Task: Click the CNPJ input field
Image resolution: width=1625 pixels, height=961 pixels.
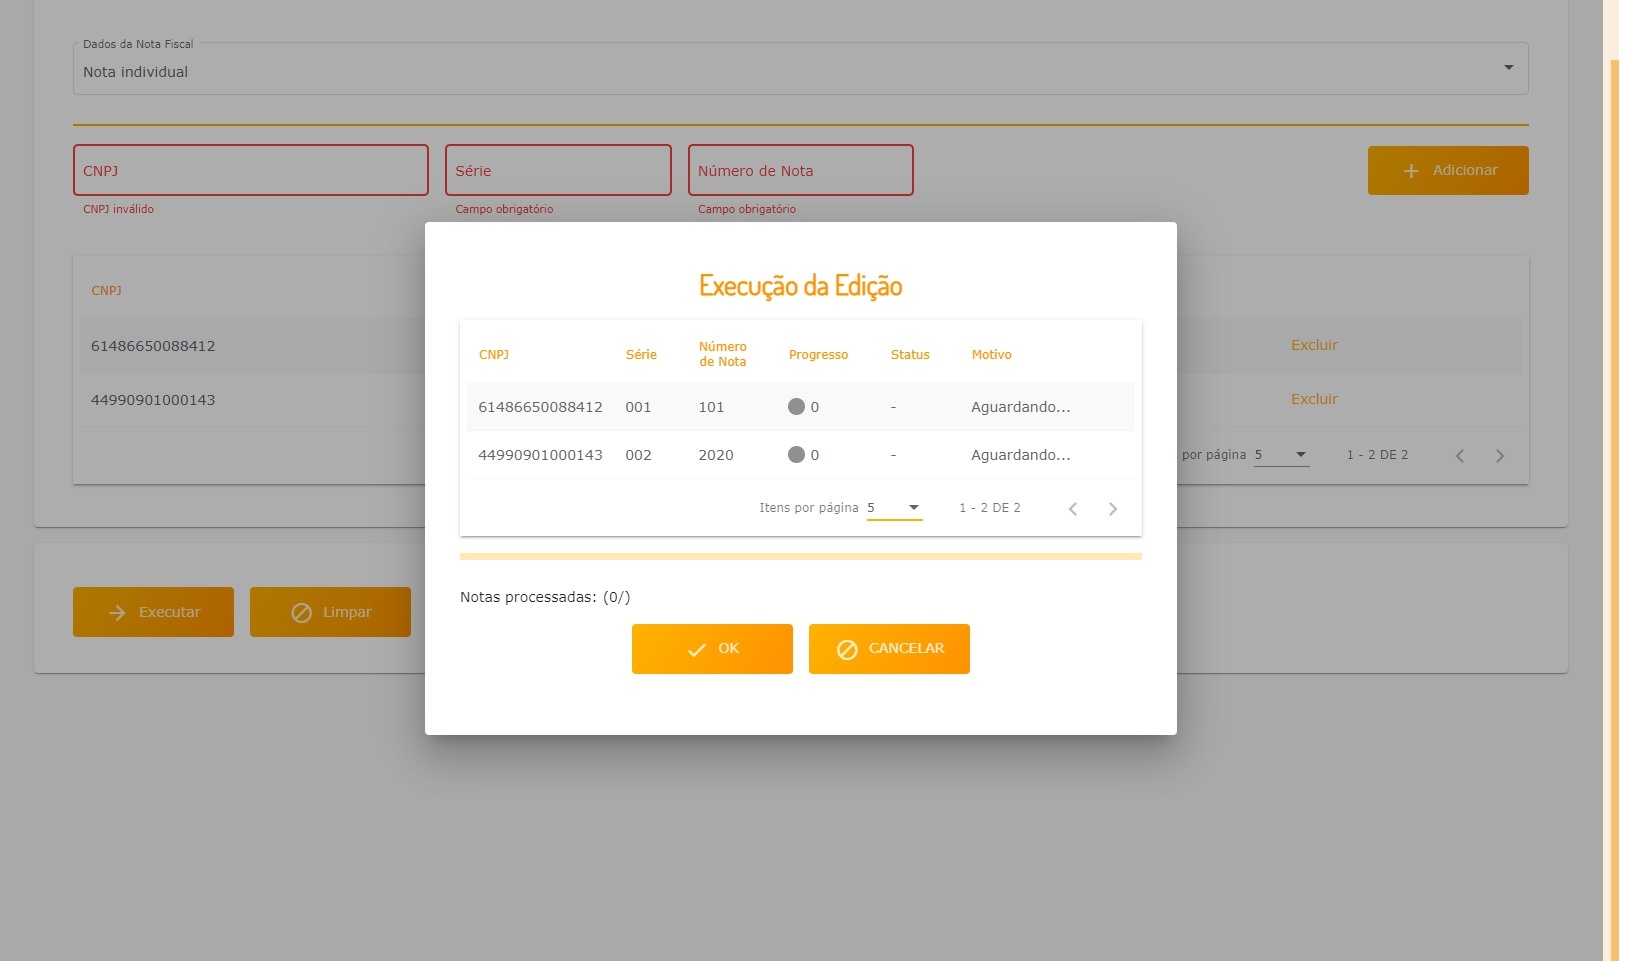Action: (x=251, y=170)
